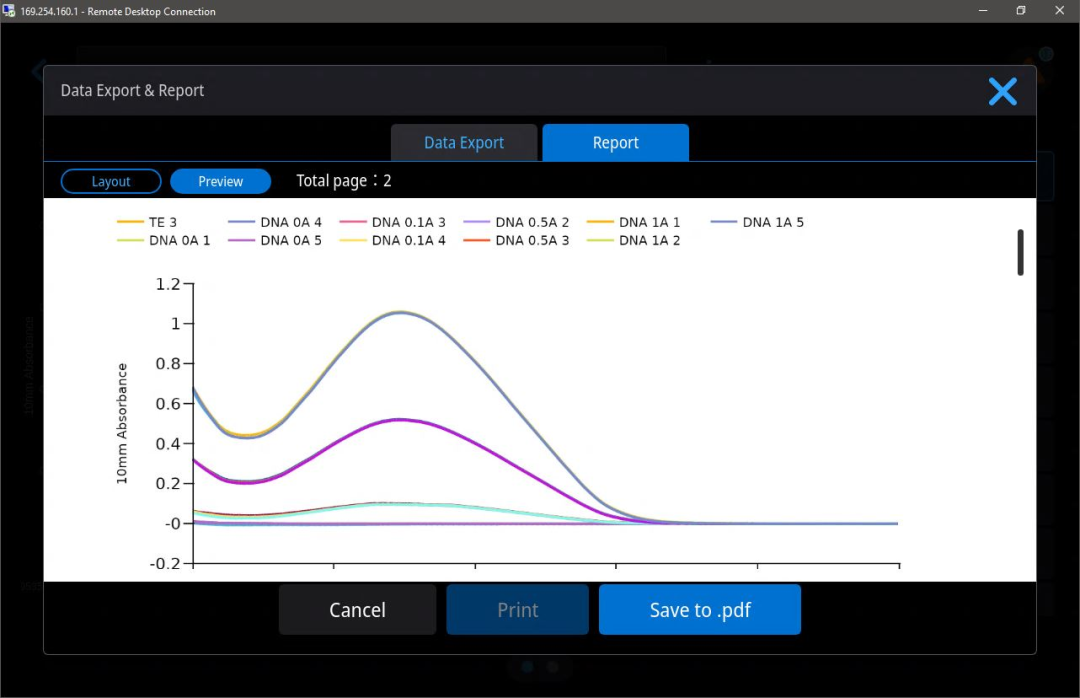The height and width of the screenshot is (698, 1080).
Task: Click the Data Export & Report title
Action: (132, 90)
